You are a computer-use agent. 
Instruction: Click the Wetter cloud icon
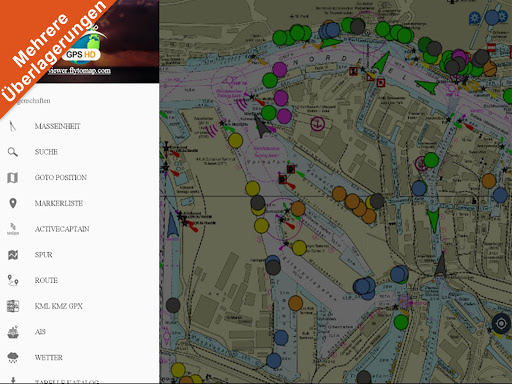13,358
